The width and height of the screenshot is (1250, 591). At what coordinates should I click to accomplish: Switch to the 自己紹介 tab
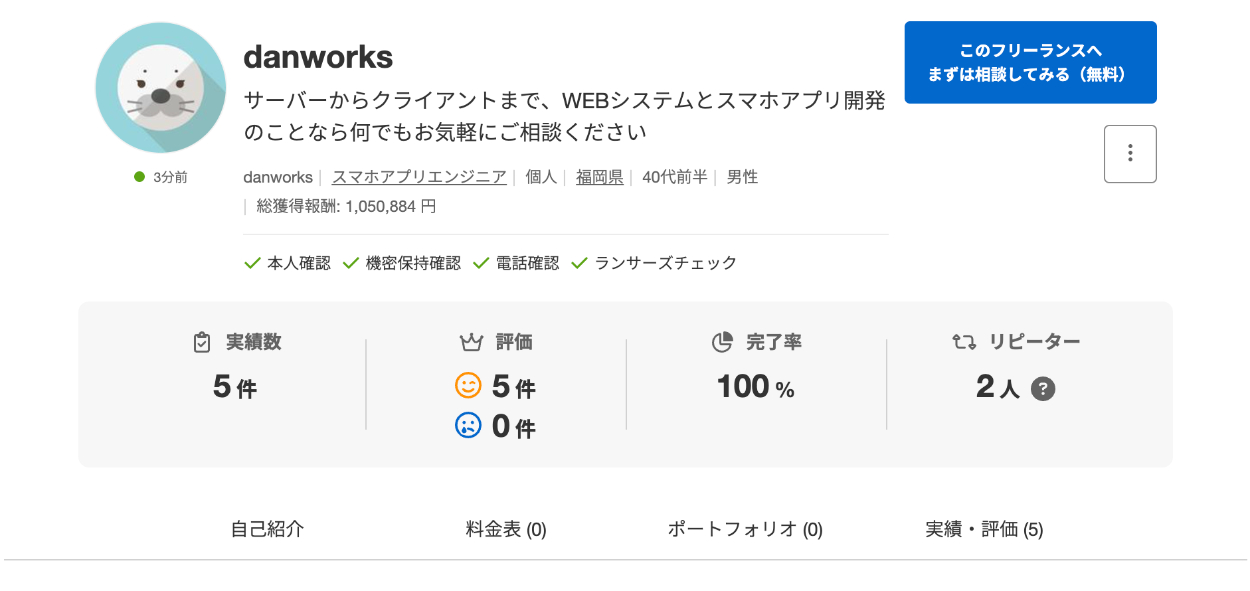coord(267,529)
